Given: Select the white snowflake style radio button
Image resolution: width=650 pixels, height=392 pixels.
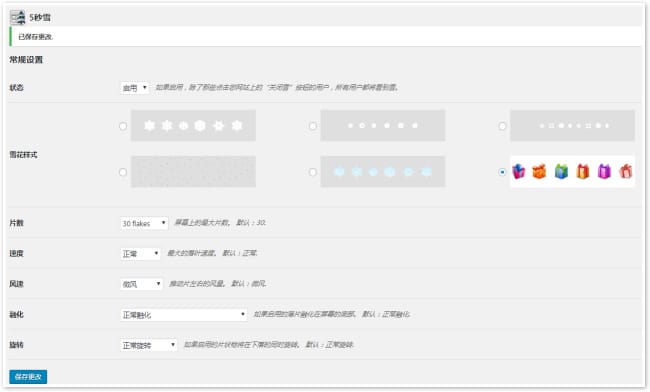Looking at the screenshot, I should click(x=123, y=126).
